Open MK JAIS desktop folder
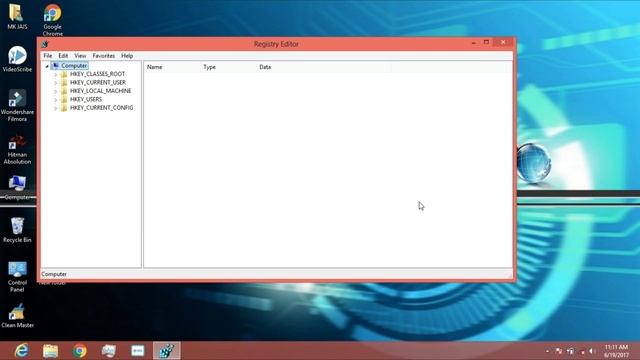 pyautogui.click(x=17, y=16)
